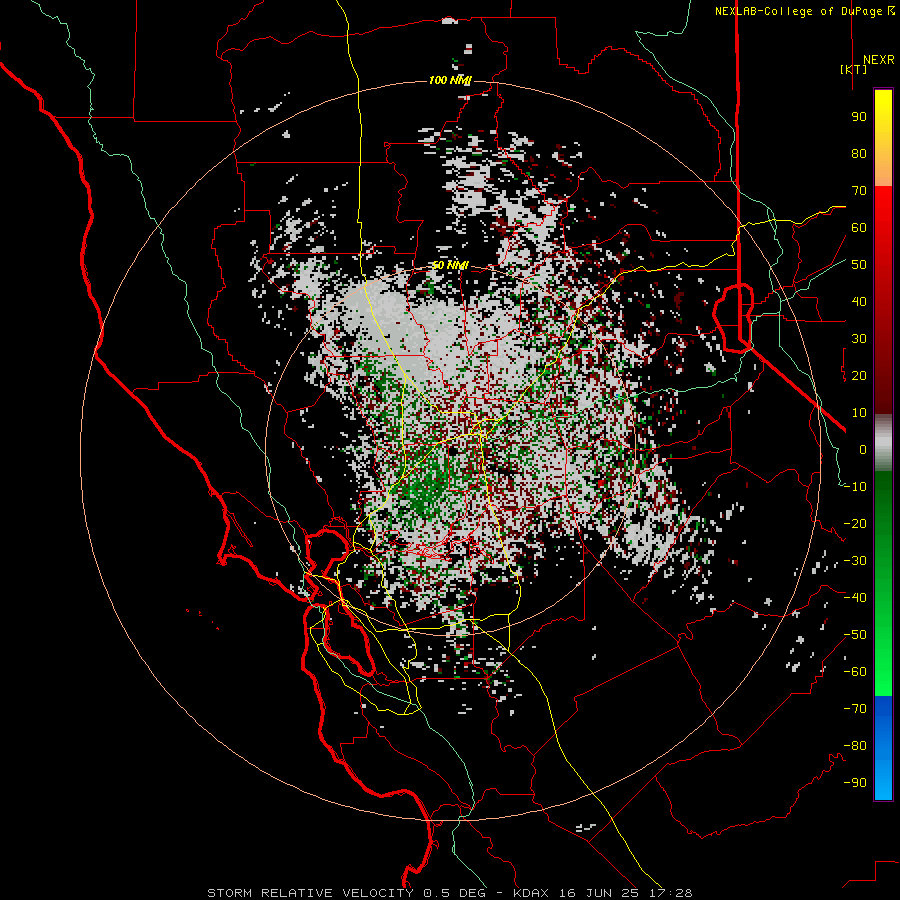Click the -40 scale value
Image resolution: width=900 pixels, height=900 pixels.
click(x=855, y=598)
